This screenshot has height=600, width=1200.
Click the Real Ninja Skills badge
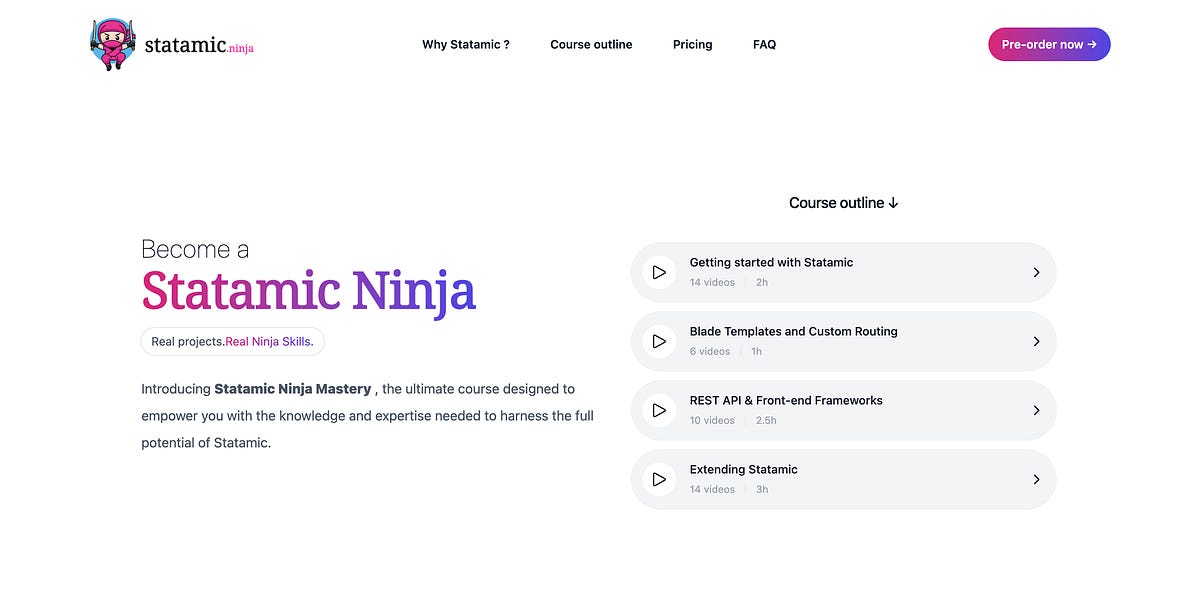232,341
